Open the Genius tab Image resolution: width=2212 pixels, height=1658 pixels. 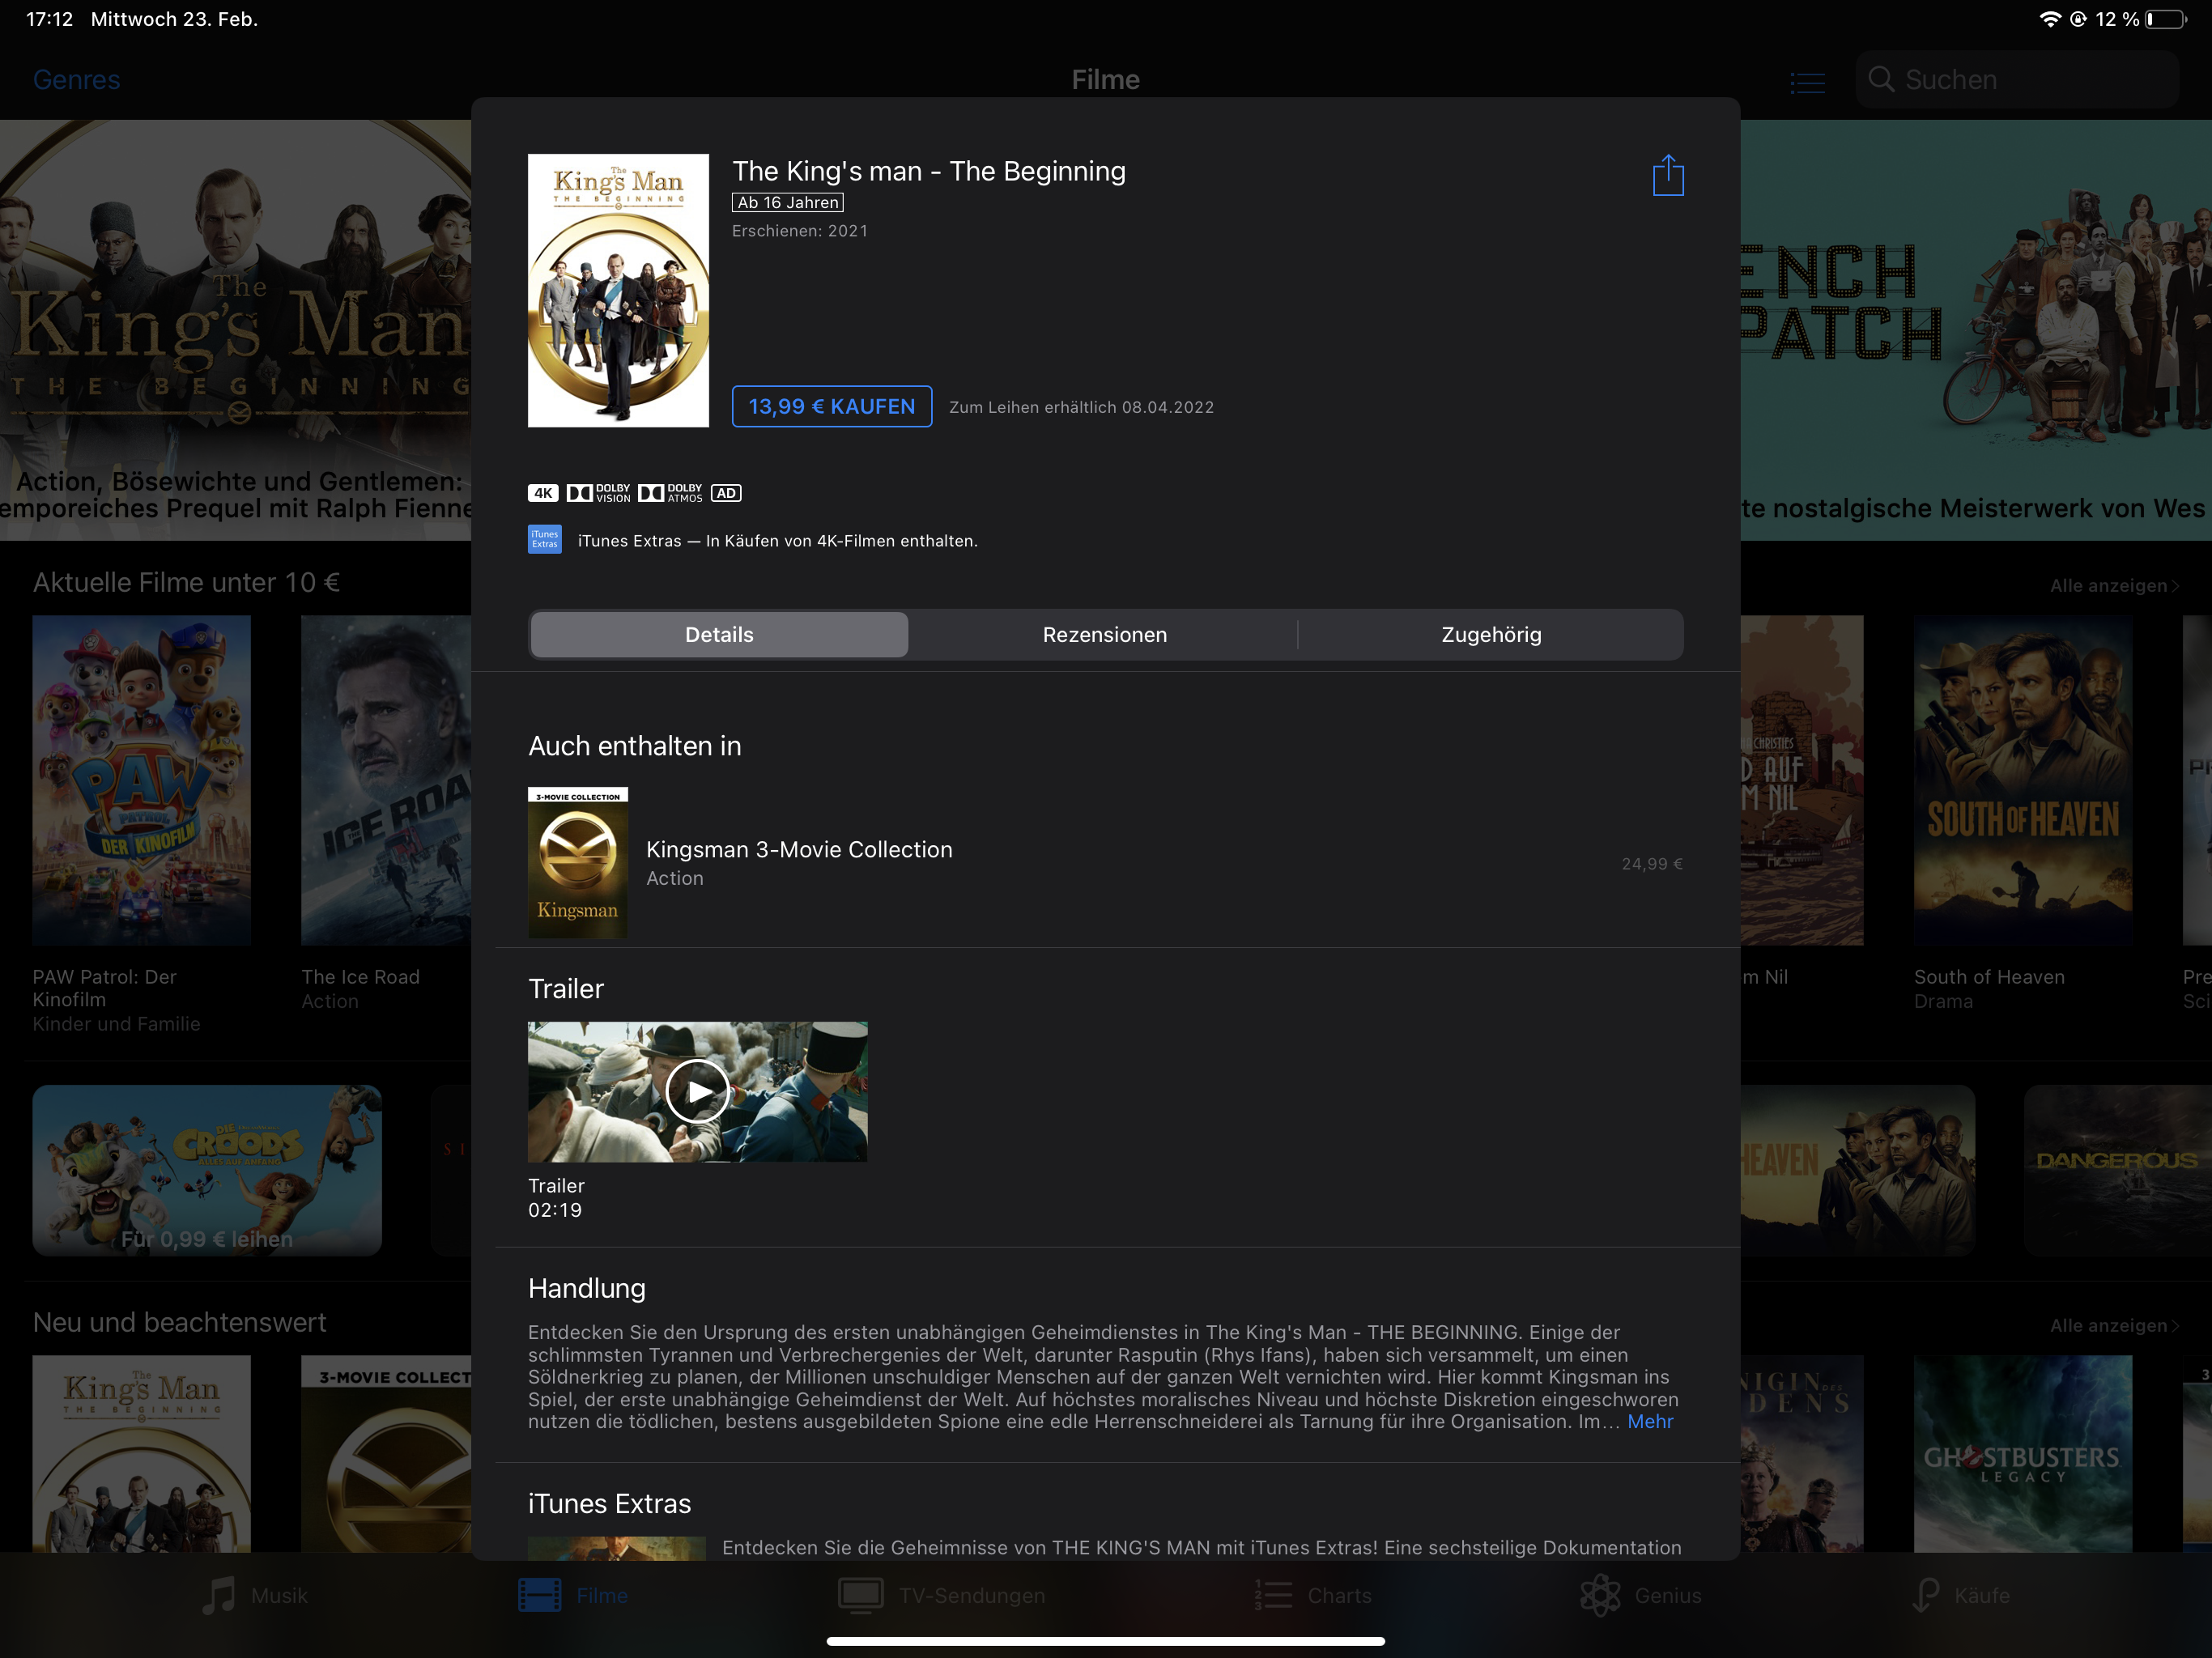pos(1640,1595)
